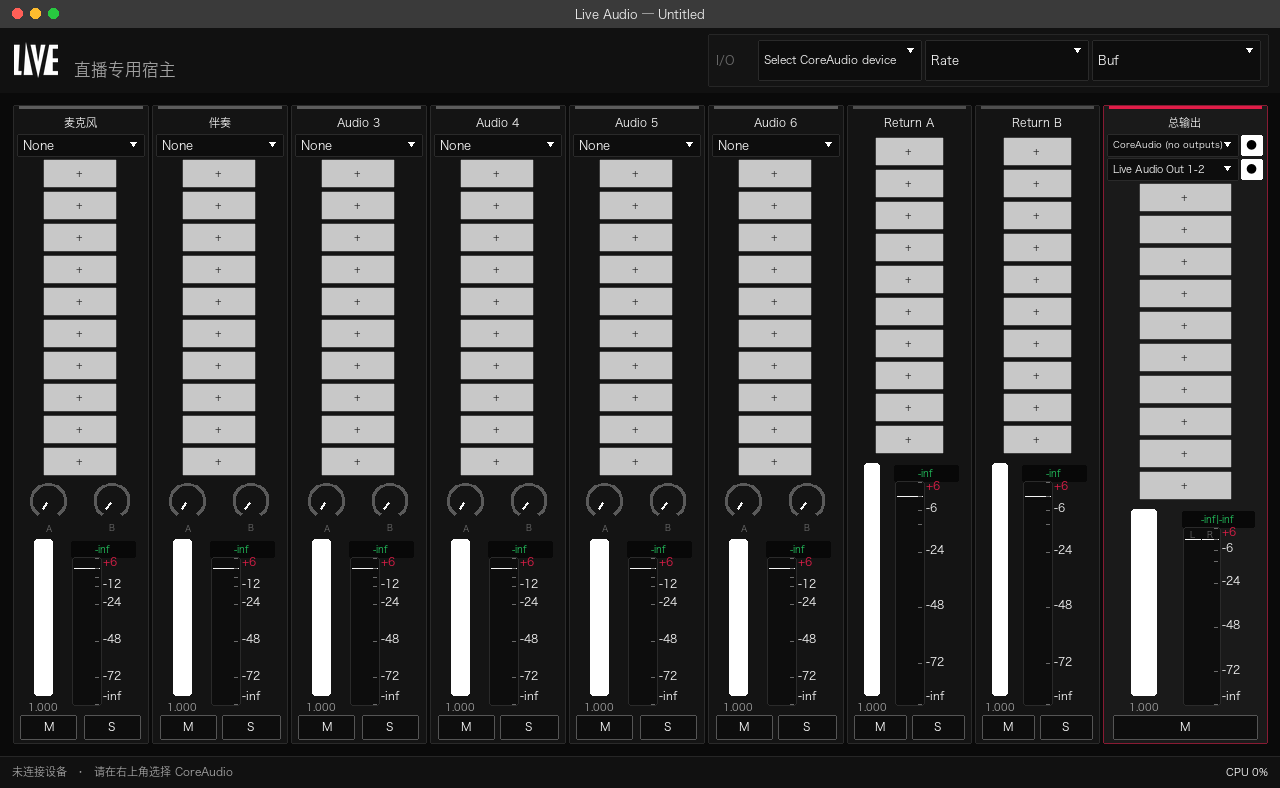Open the 麦克风 input source dropdown
1280x788 pixels.
(x=81, y=145)
